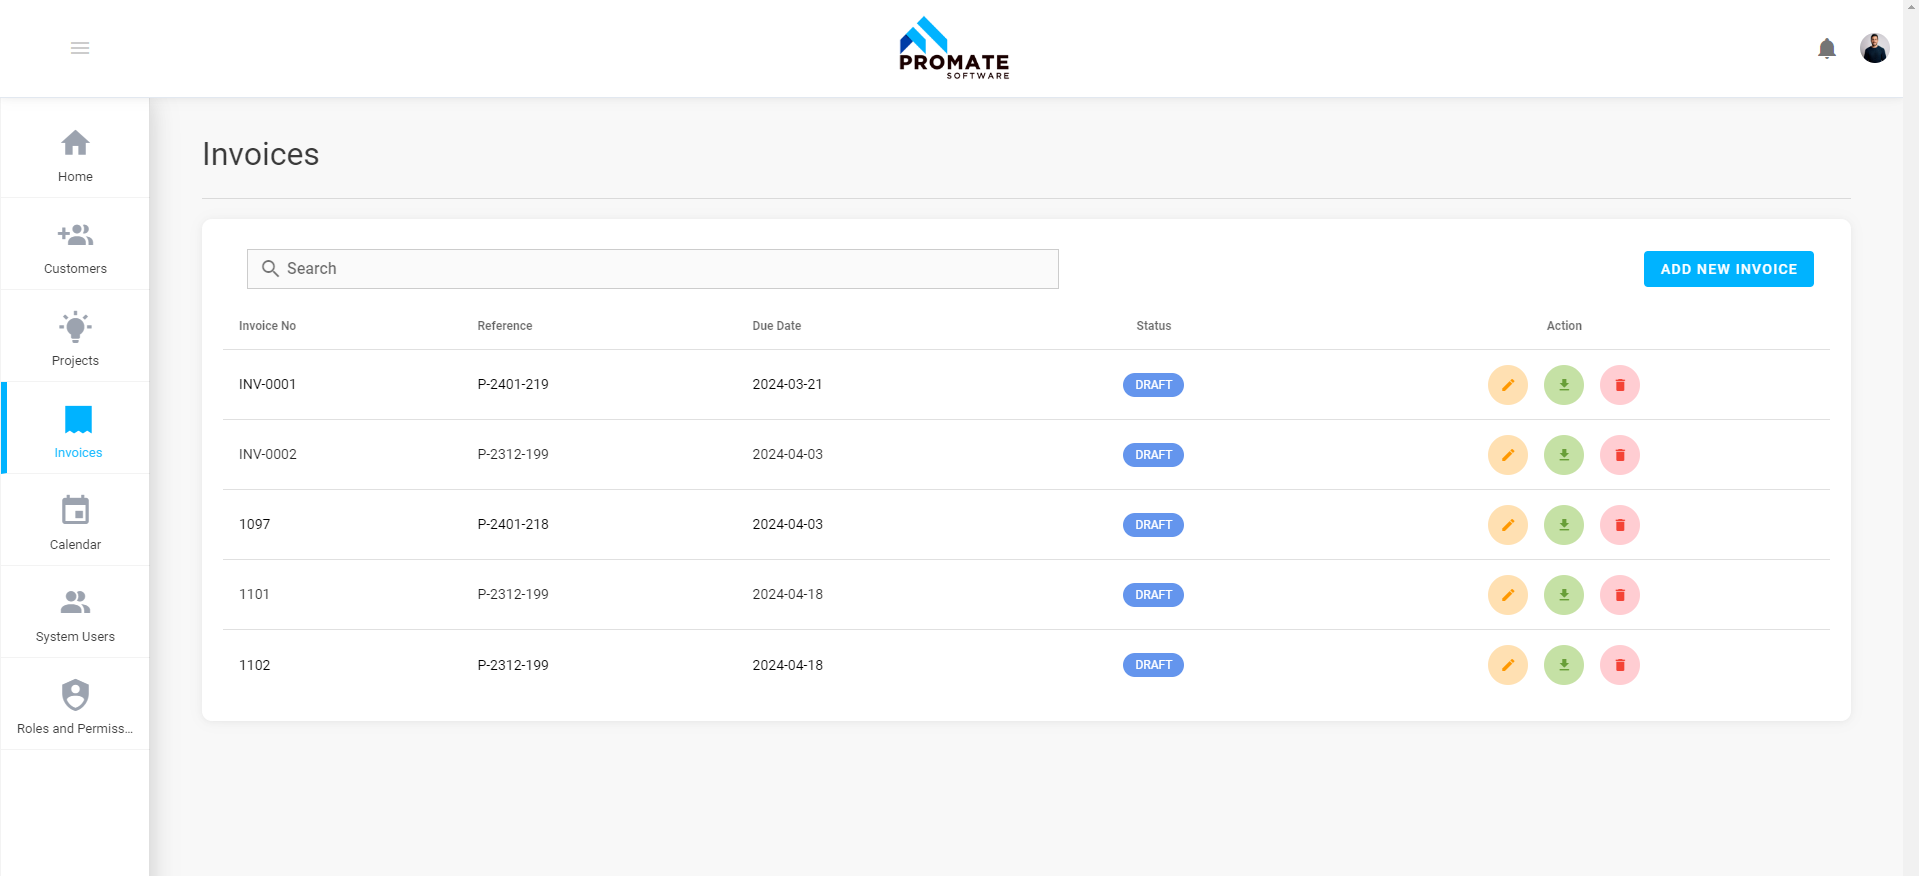Delete invoice 1102 using trash icon
The width and height of the screenshot is (1919, 876).
coord(1619,665)
